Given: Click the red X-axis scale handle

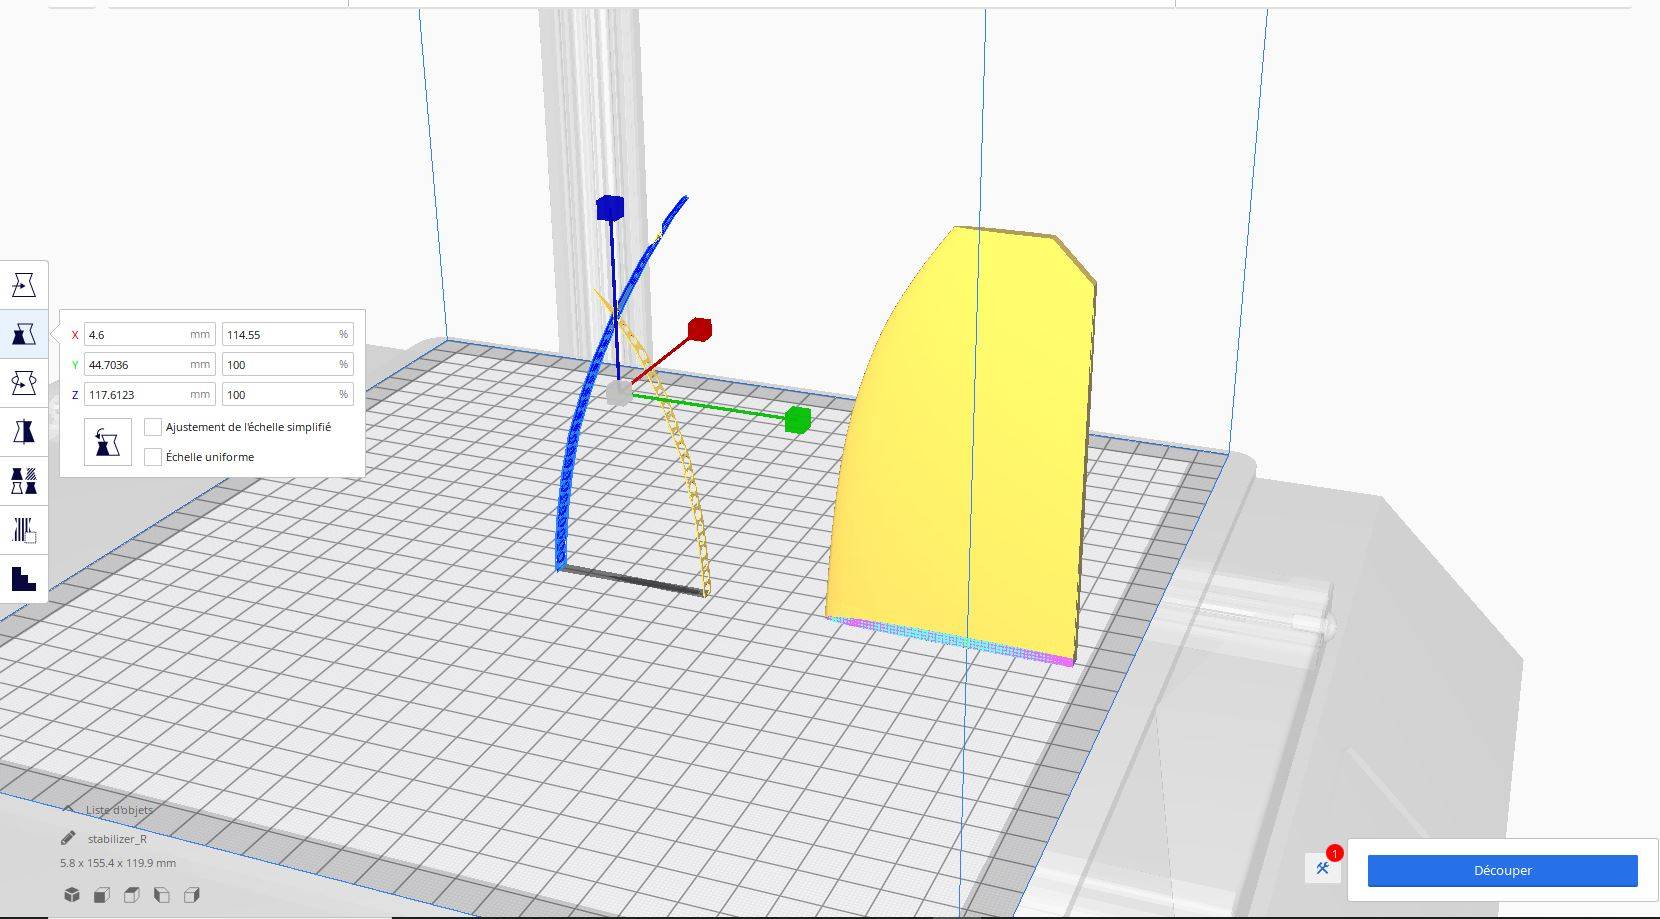Looking at the screenshot, I should pyautogui.click(x=700, y=329).
